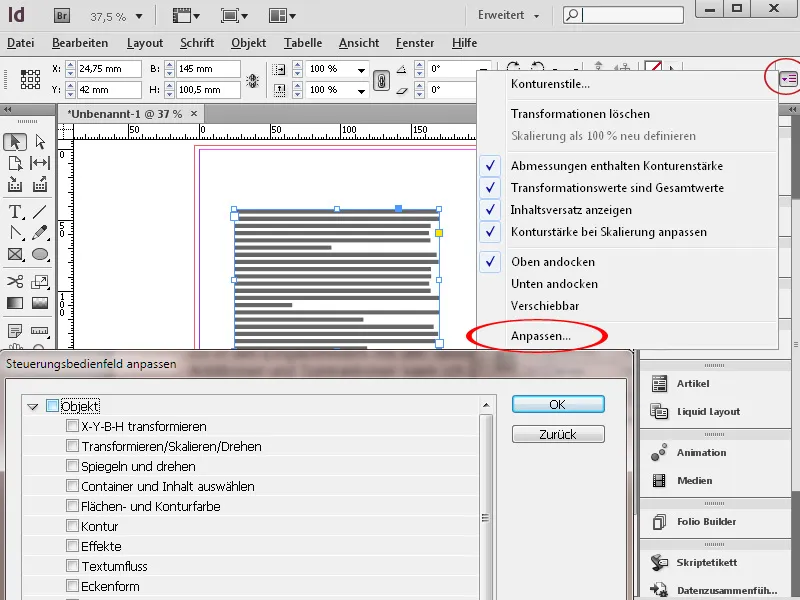Click OK in Steuerungsbedienfeld anpassen dialog
The height and width of the screenshot is (600, 800).
tap(558, 404)
